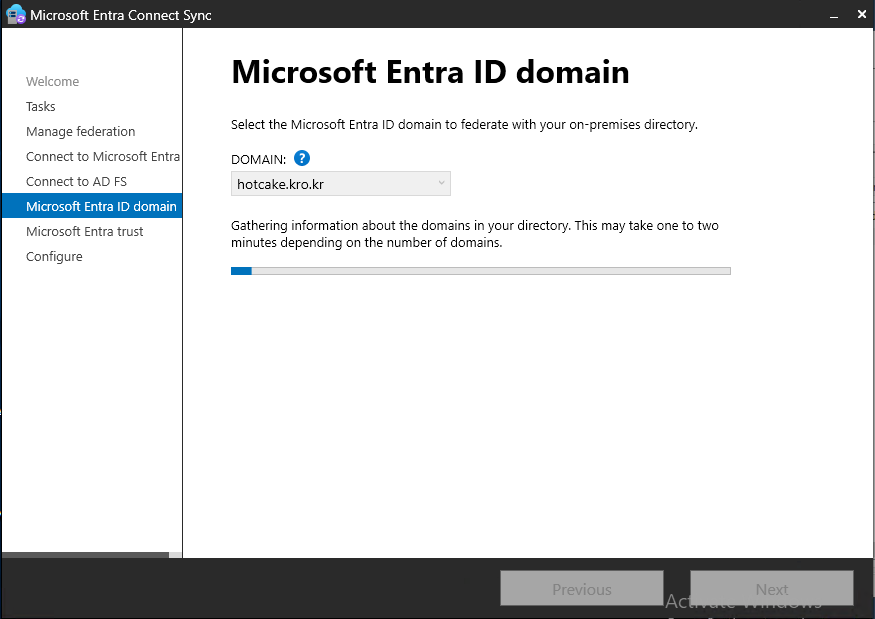This screenshot has width=875, height=619.
Task: Click the 'Select the Microsoft Entra ID domain' instruction text
Action: click(x=464, y=124)
